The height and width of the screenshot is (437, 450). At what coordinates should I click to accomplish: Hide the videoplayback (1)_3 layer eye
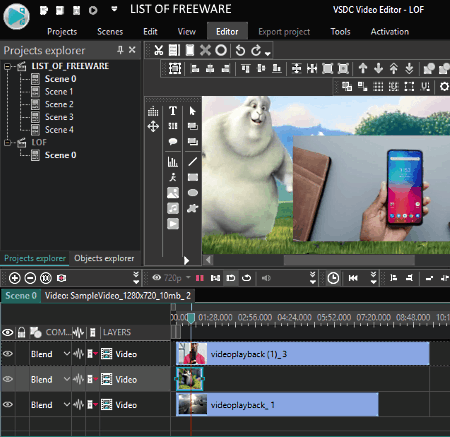pyautogui.click(x=8, y=354)
